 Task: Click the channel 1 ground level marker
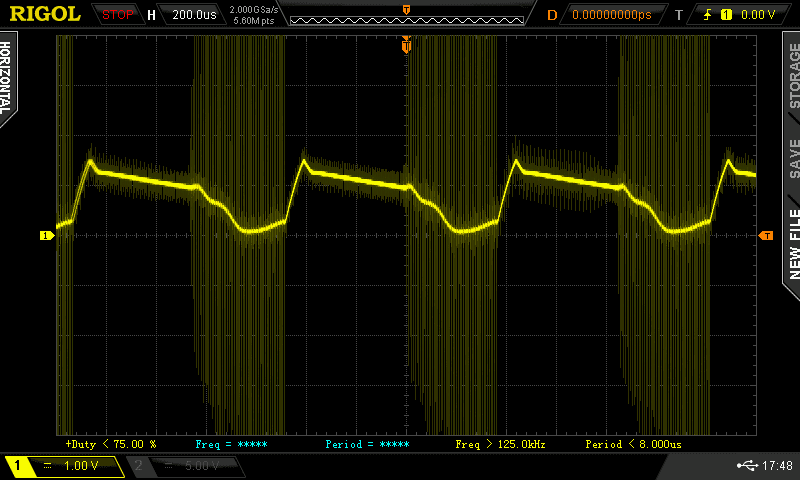pyautogui.click(x=45, y=236)
